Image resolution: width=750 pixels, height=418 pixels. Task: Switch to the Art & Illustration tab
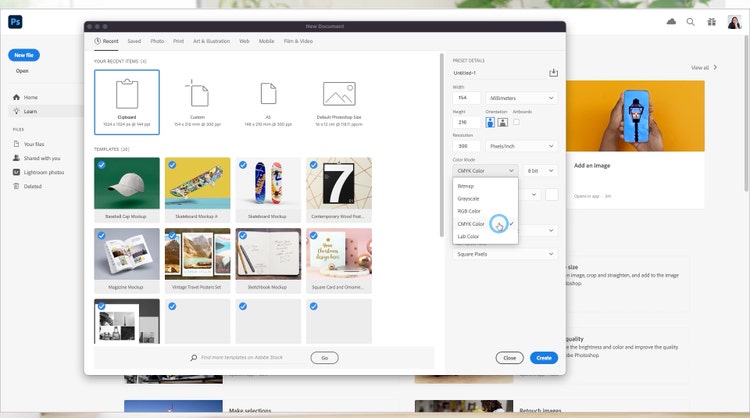pyautogui.click(x=211, y=41)
